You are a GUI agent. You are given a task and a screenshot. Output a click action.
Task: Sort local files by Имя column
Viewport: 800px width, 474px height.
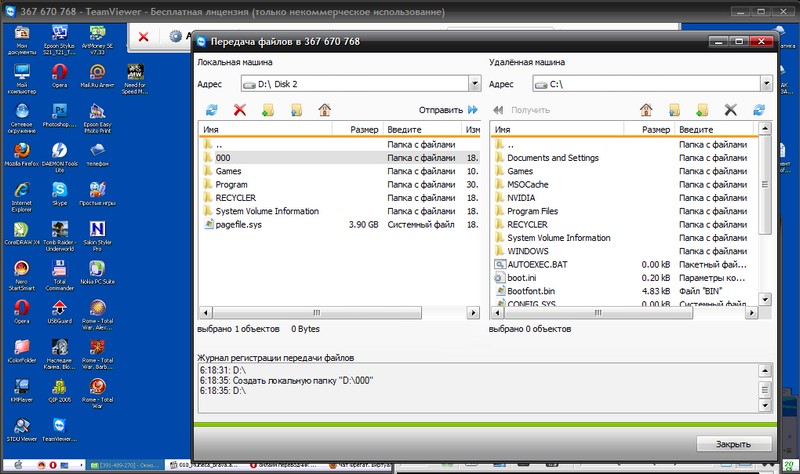[270, 130]
